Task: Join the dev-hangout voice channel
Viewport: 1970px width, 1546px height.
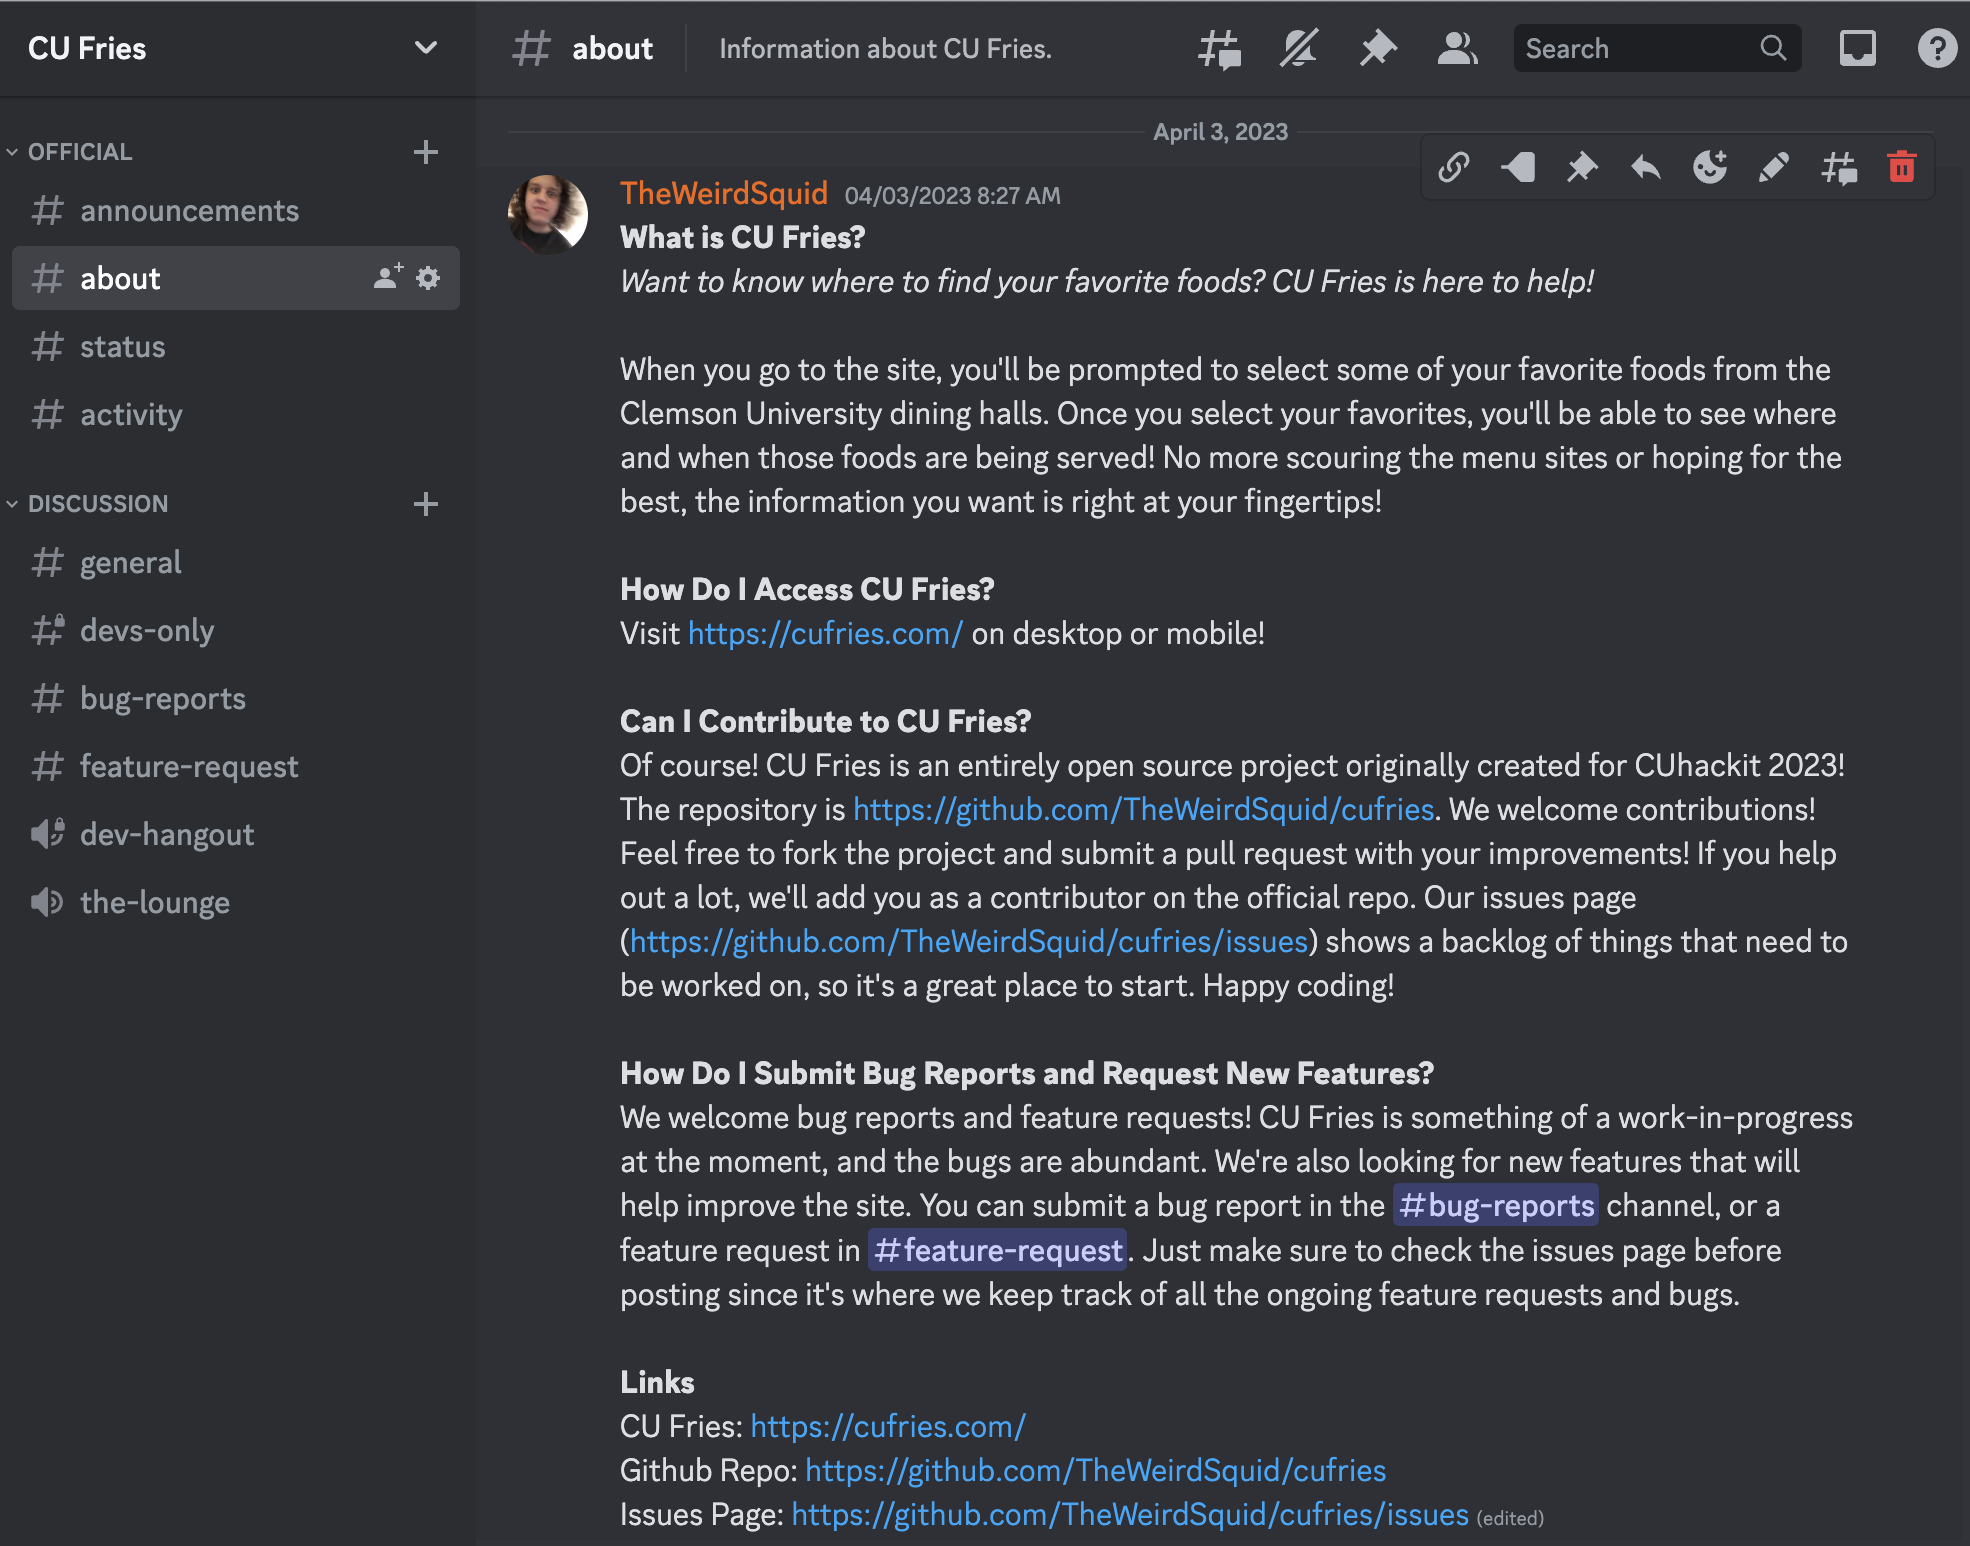Action: [236, 834]
